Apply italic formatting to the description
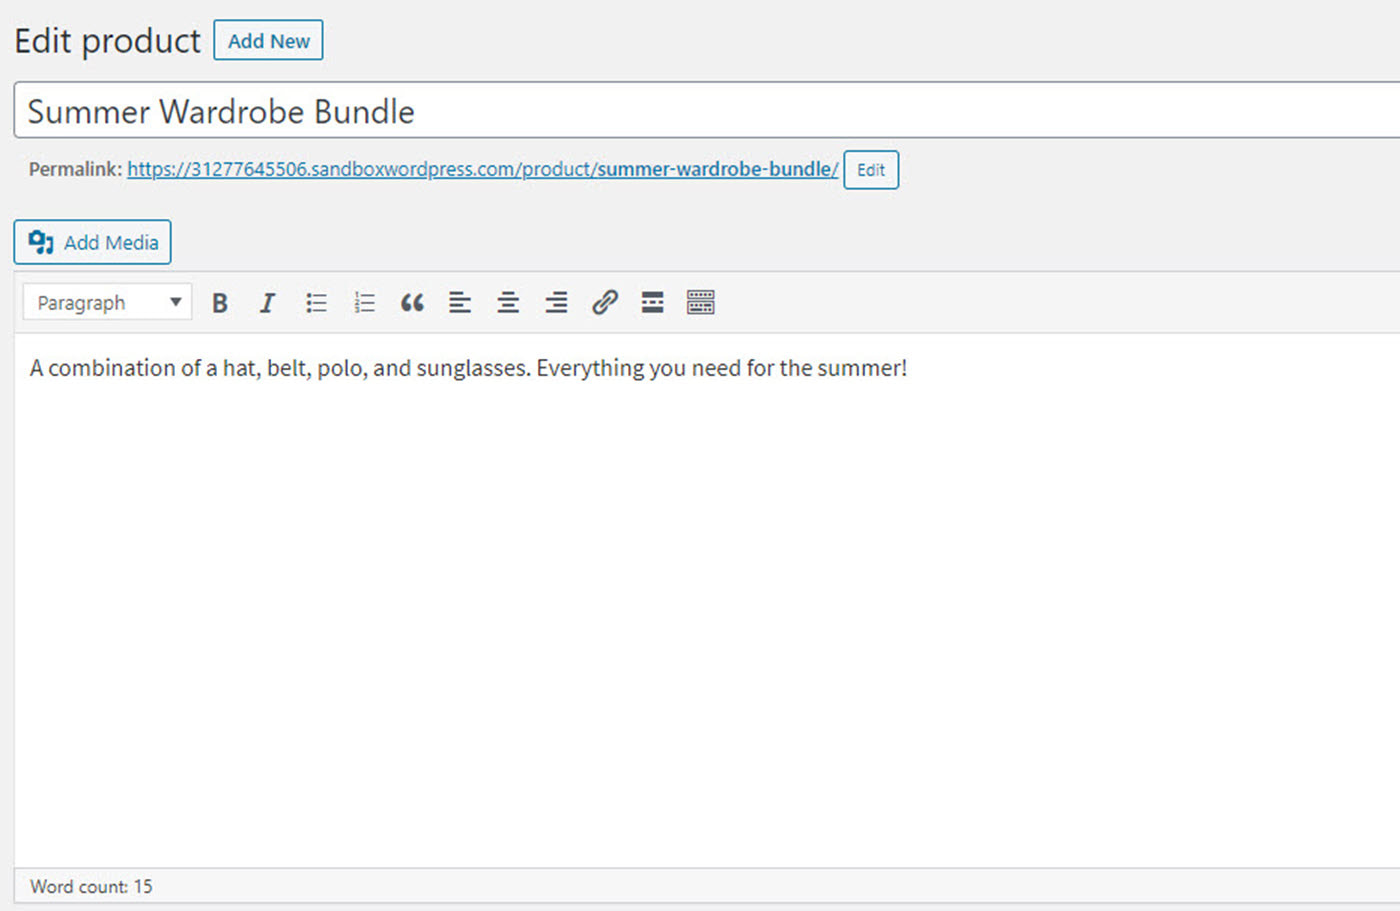1400x911 pixels. click(x=267, y=302)
